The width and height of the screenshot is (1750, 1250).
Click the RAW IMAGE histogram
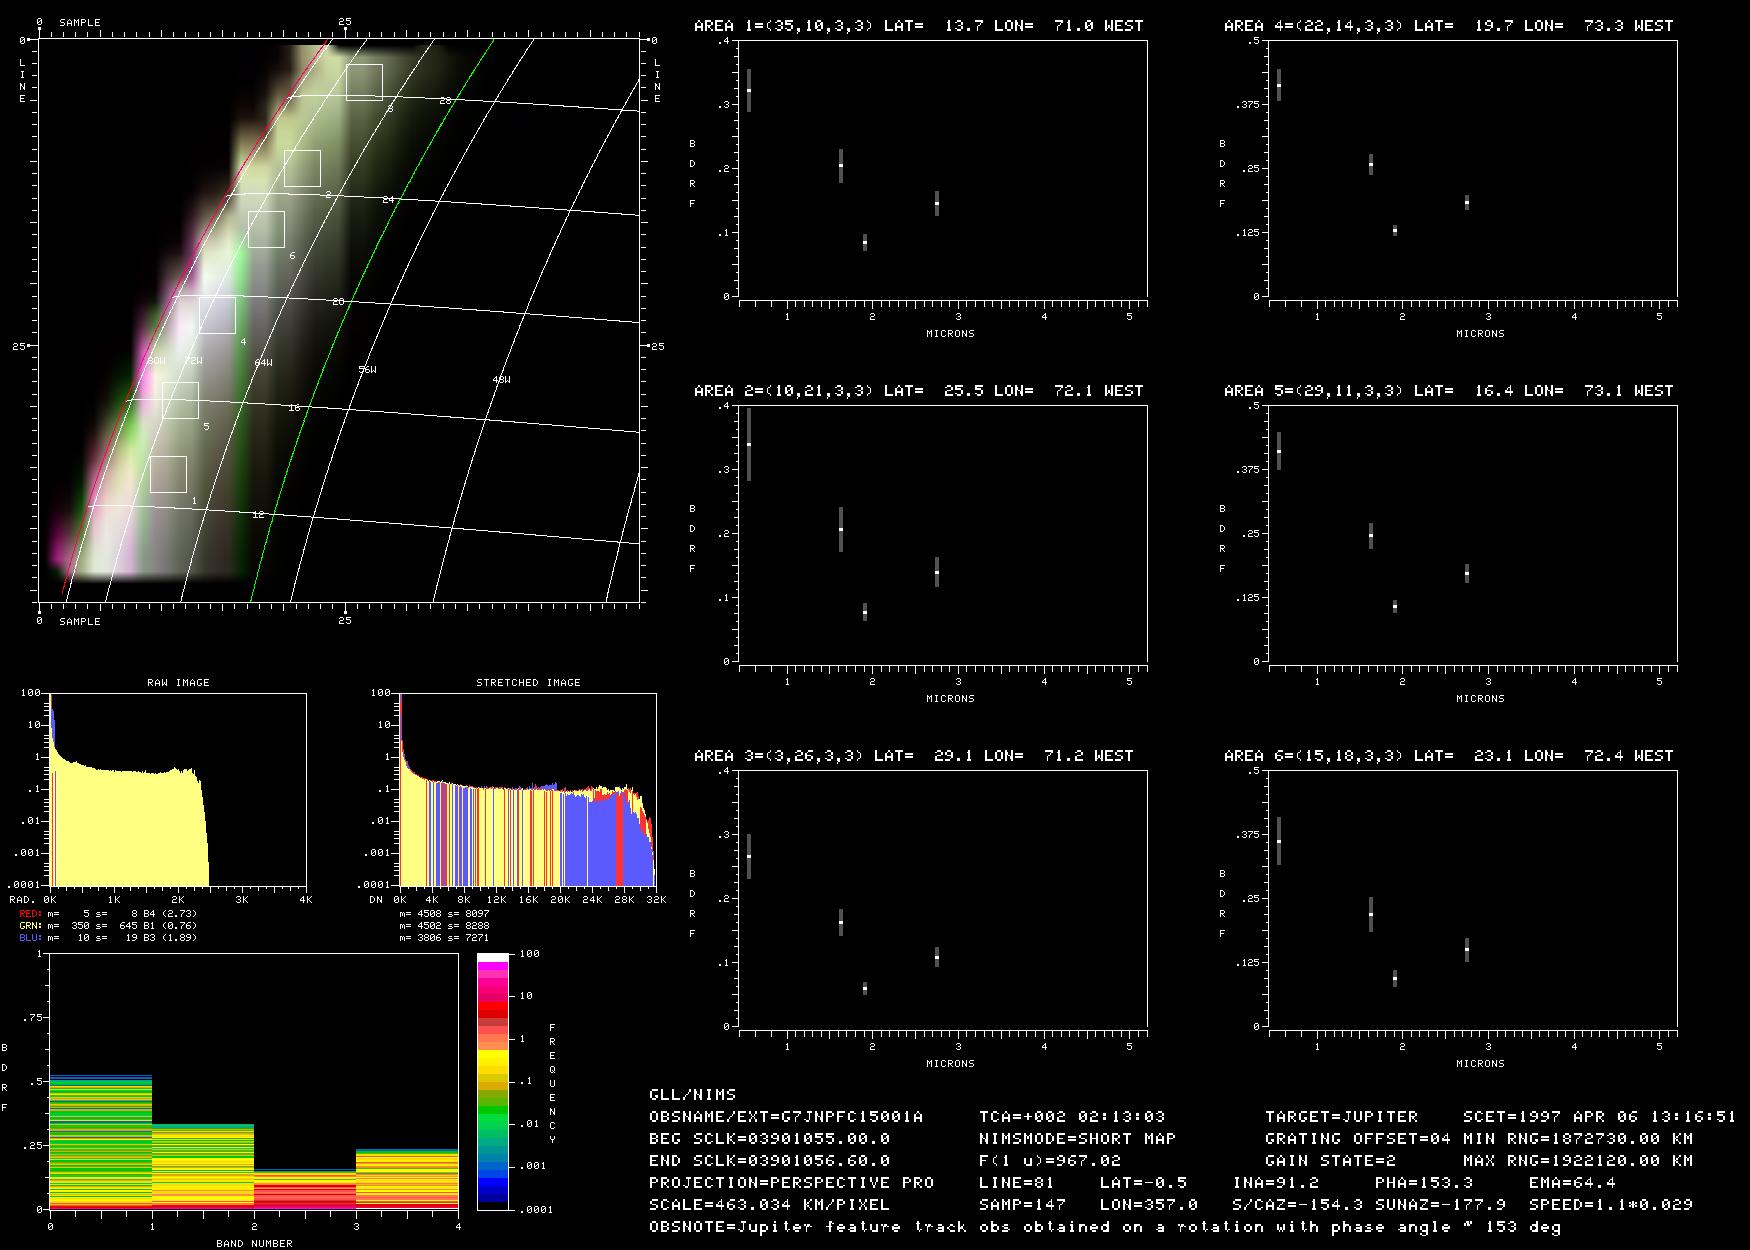178,790
